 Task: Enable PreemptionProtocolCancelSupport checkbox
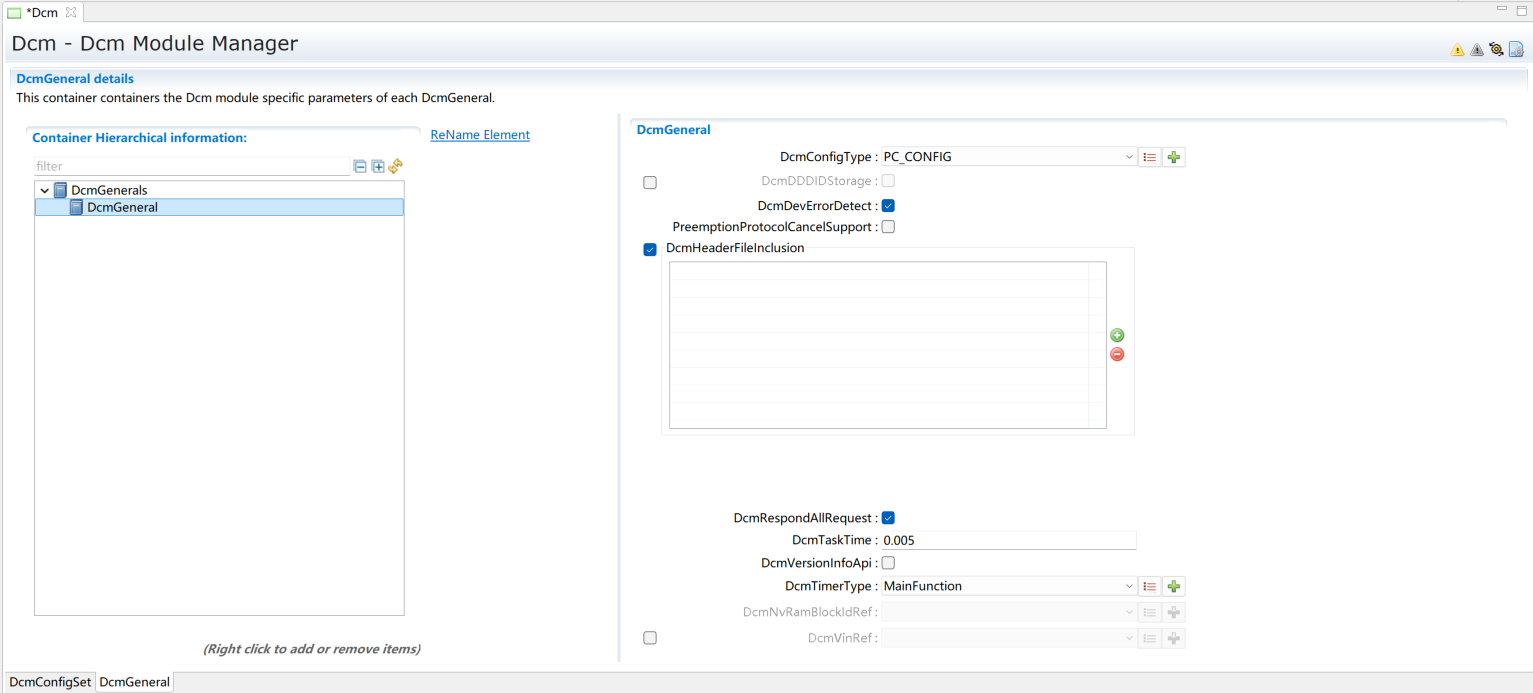coord(888,227)
